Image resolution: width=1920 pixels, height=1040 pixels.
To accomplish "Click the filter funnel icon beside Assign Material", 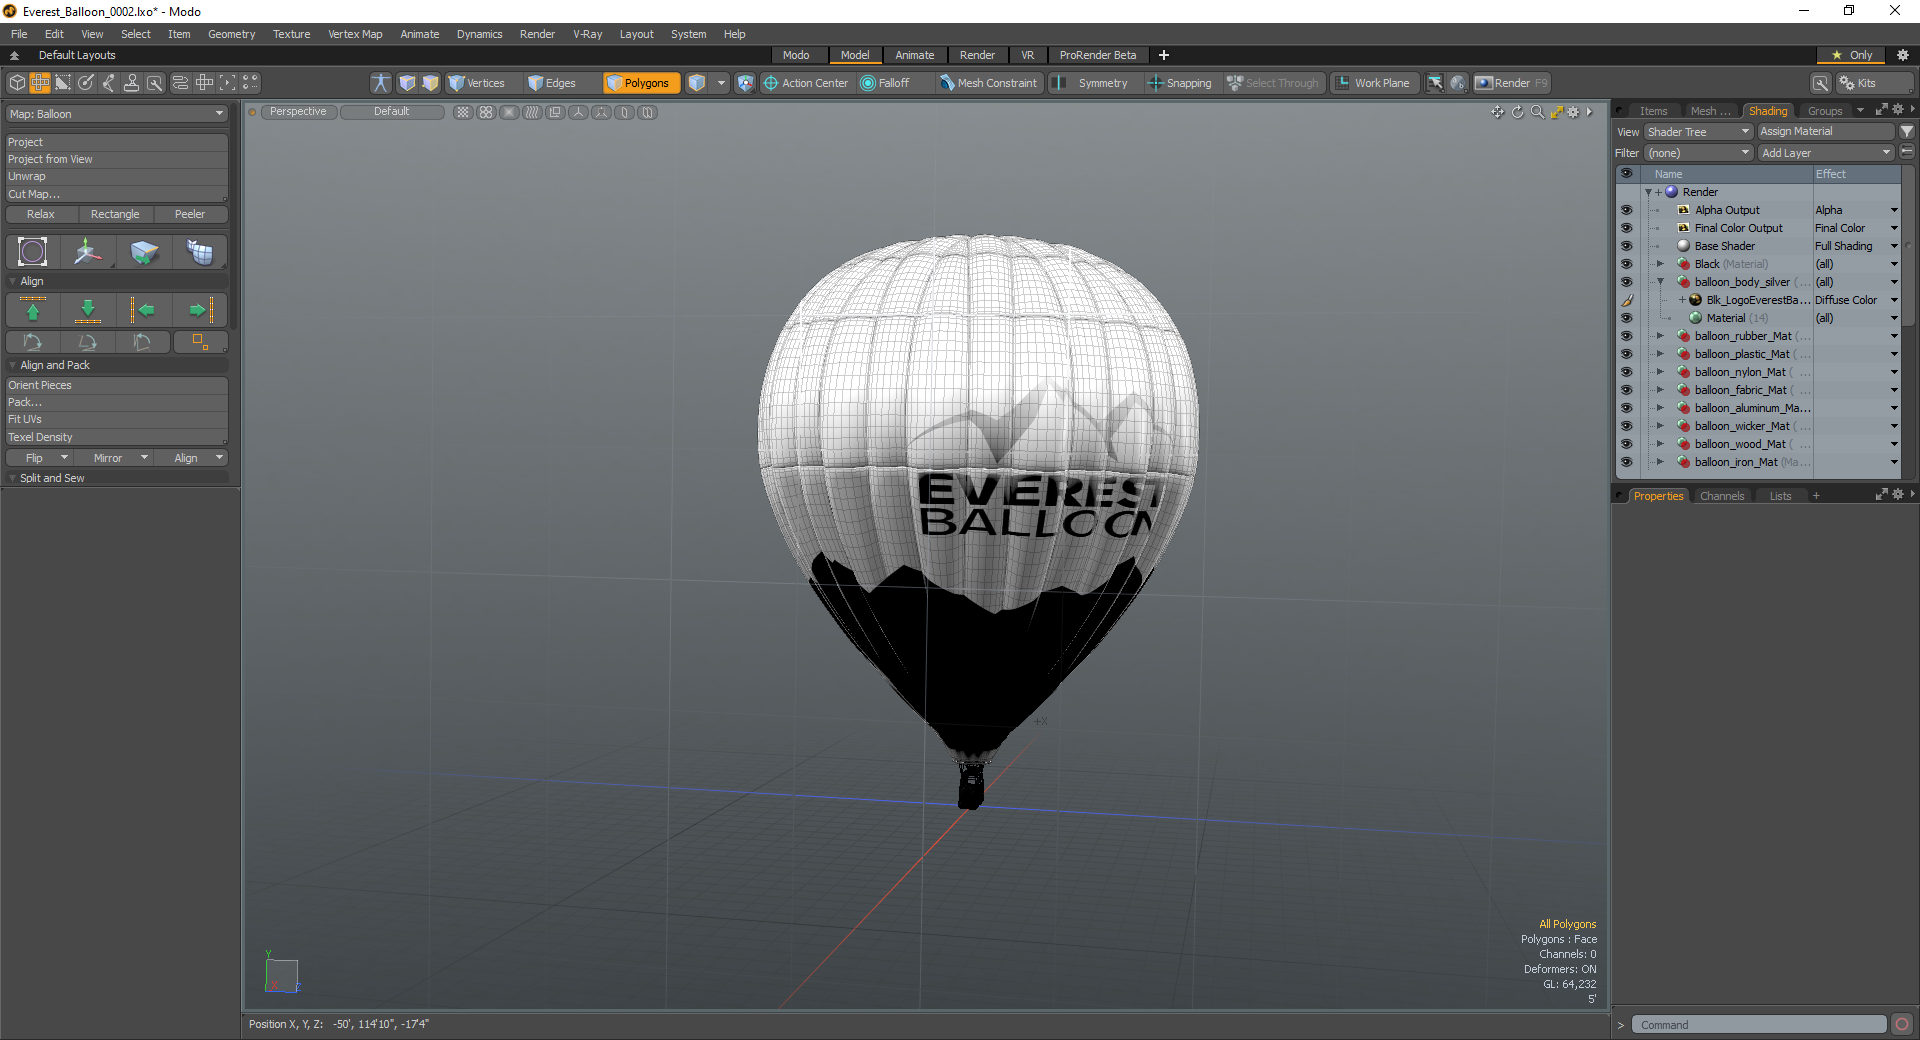I will [1907, 131].
